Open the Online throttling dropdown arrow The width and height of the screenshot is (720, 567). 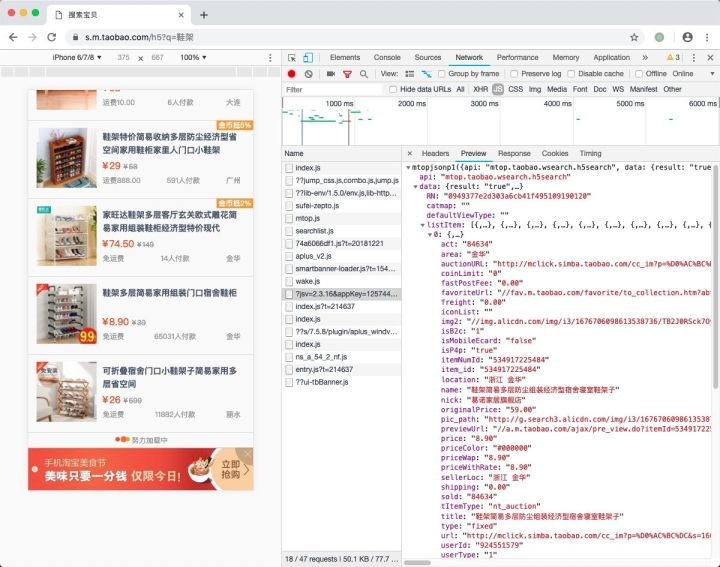[x=712, y=74]
